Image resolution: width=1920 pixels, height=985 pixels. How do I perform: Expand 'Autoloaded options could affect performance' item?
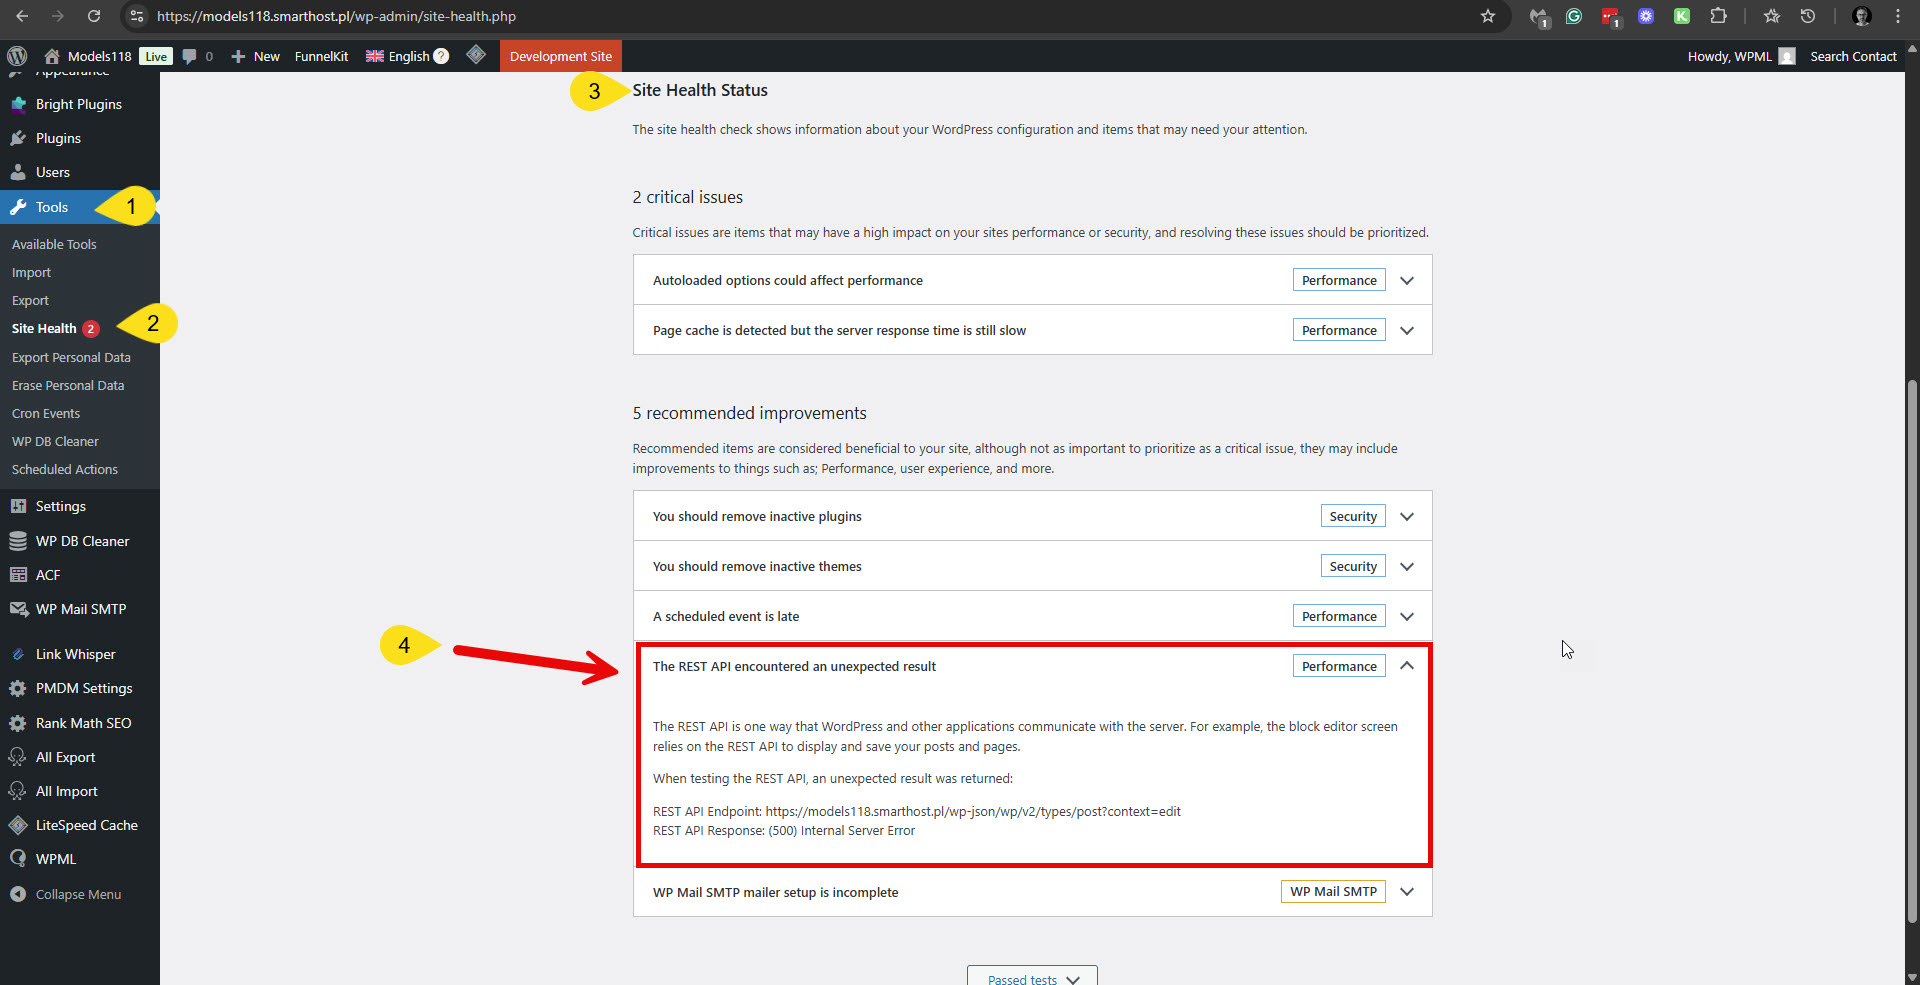point(1032,280)
